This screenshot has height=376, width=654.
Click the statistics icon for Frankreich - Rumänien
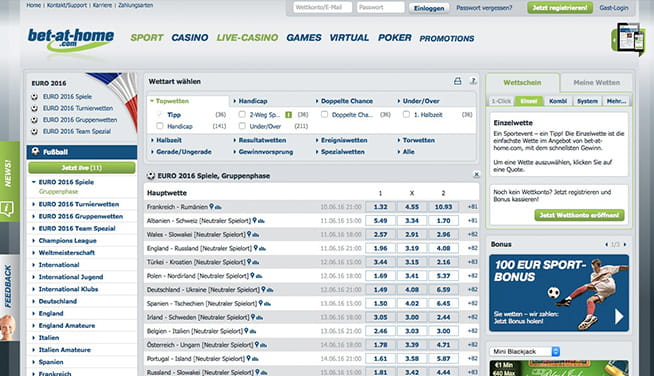coord(218,207)
